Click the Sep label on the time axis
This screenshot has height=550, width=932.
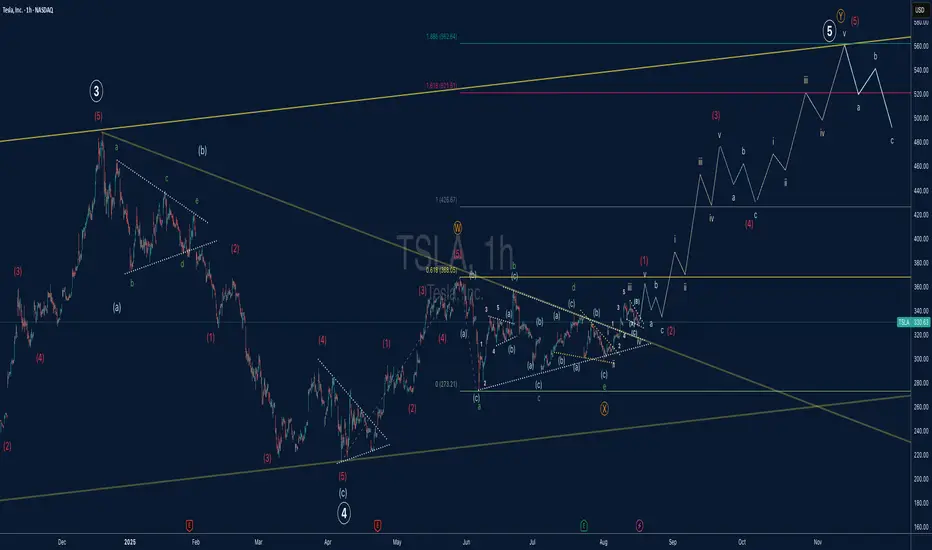click(x=672, y=542)
